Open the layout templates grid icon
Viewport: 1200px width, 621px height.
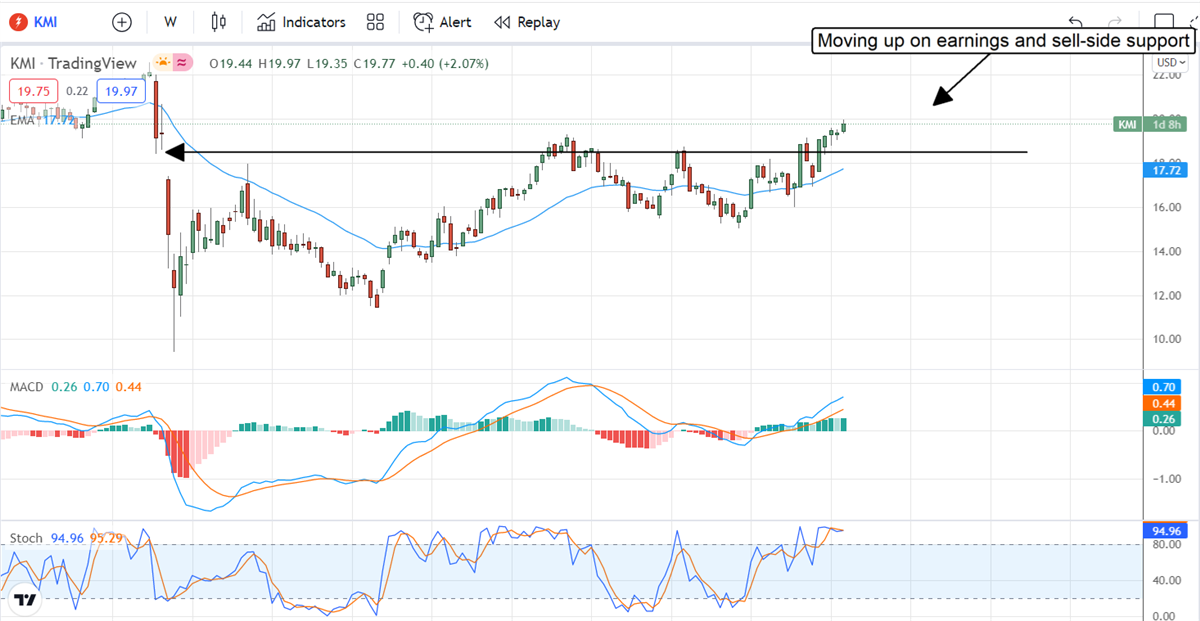[375, 22]
